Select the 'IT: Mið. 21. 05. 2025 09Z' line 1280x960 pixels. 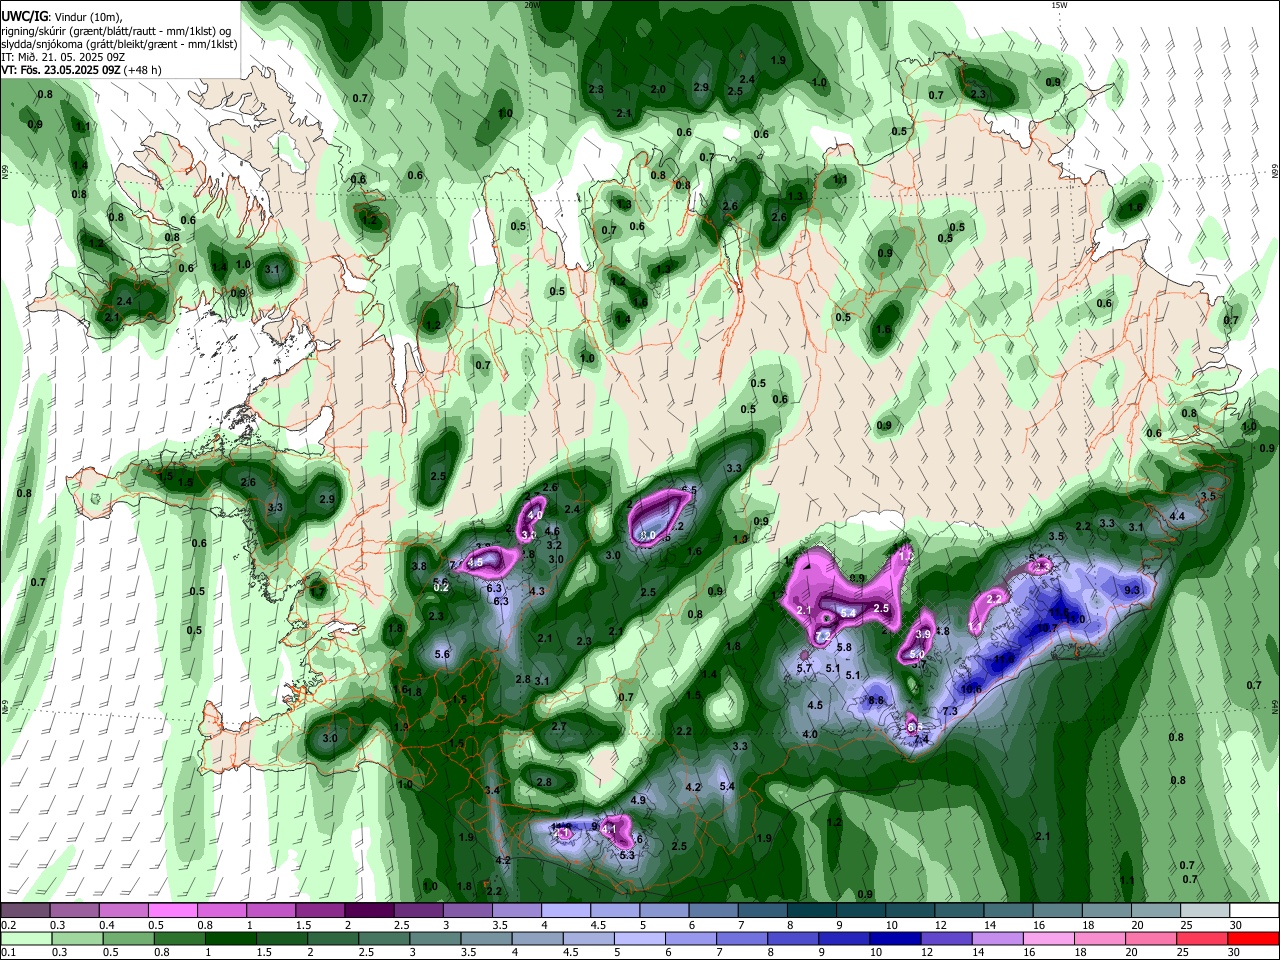pos(62,57)
